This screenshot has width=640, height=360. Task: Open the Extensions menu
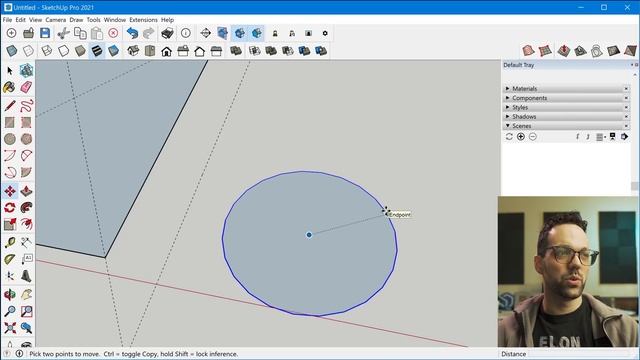point(143,20)
